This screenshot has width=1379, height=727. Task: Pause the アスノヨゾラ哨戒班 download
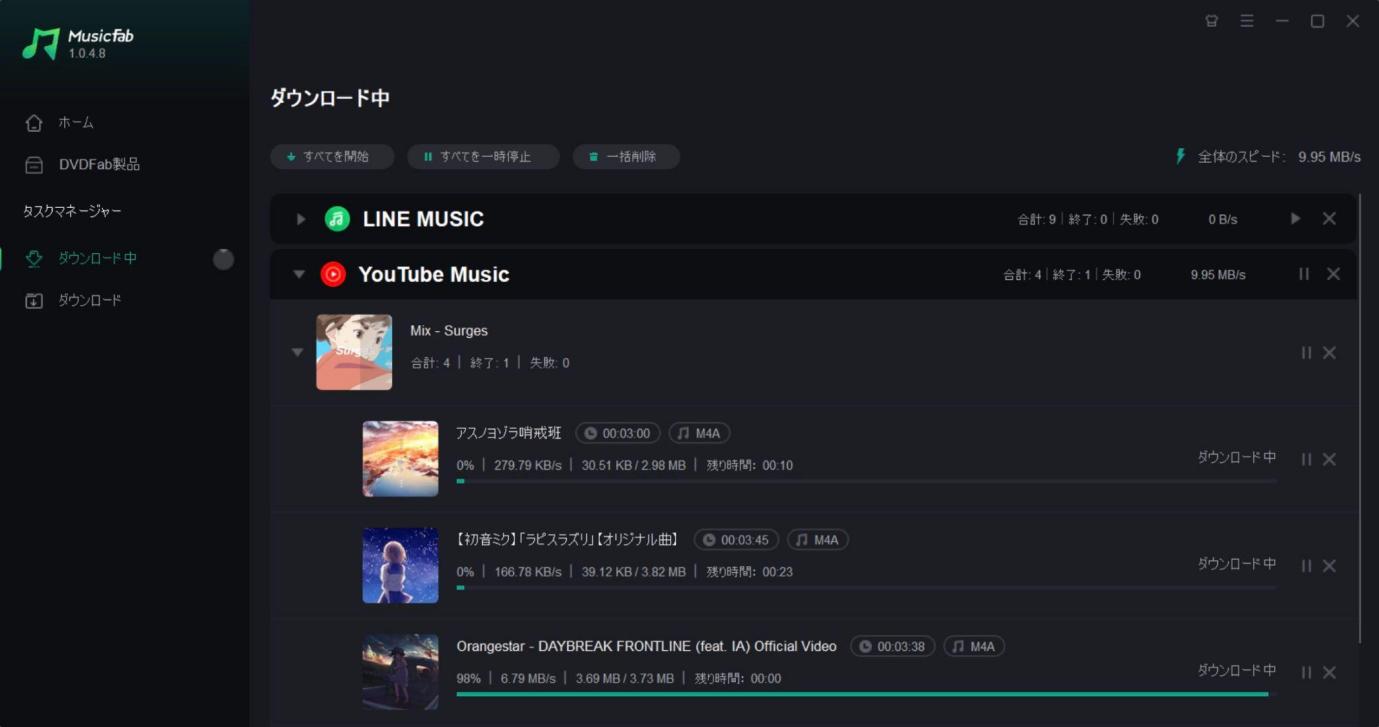(x=1306, y=459)
